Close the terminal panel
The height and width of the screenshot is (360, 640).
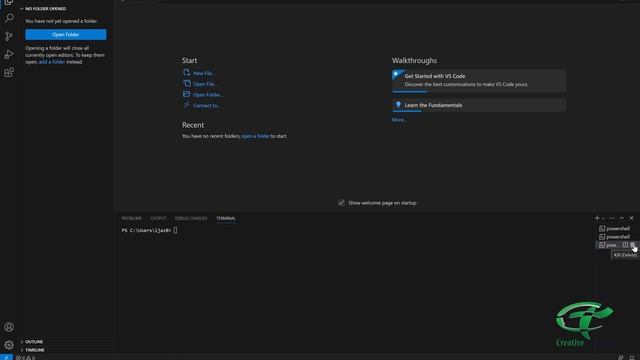click(631, 218)
